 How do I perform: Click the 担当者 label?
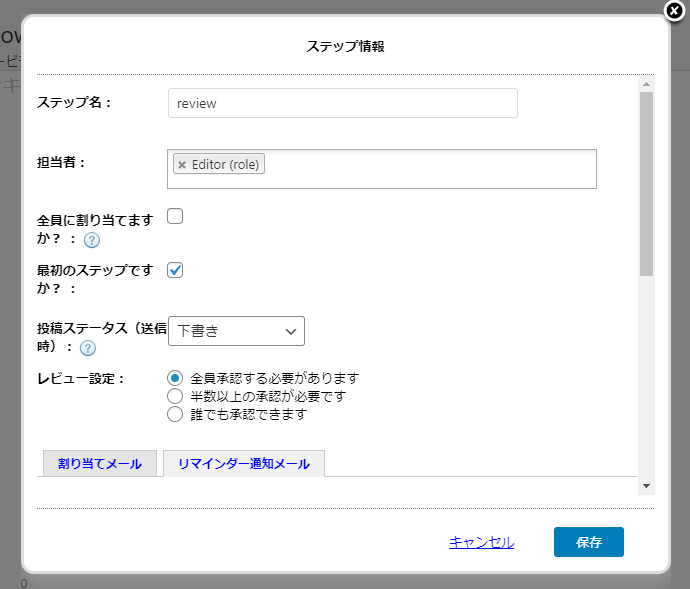tap(61, 162)
